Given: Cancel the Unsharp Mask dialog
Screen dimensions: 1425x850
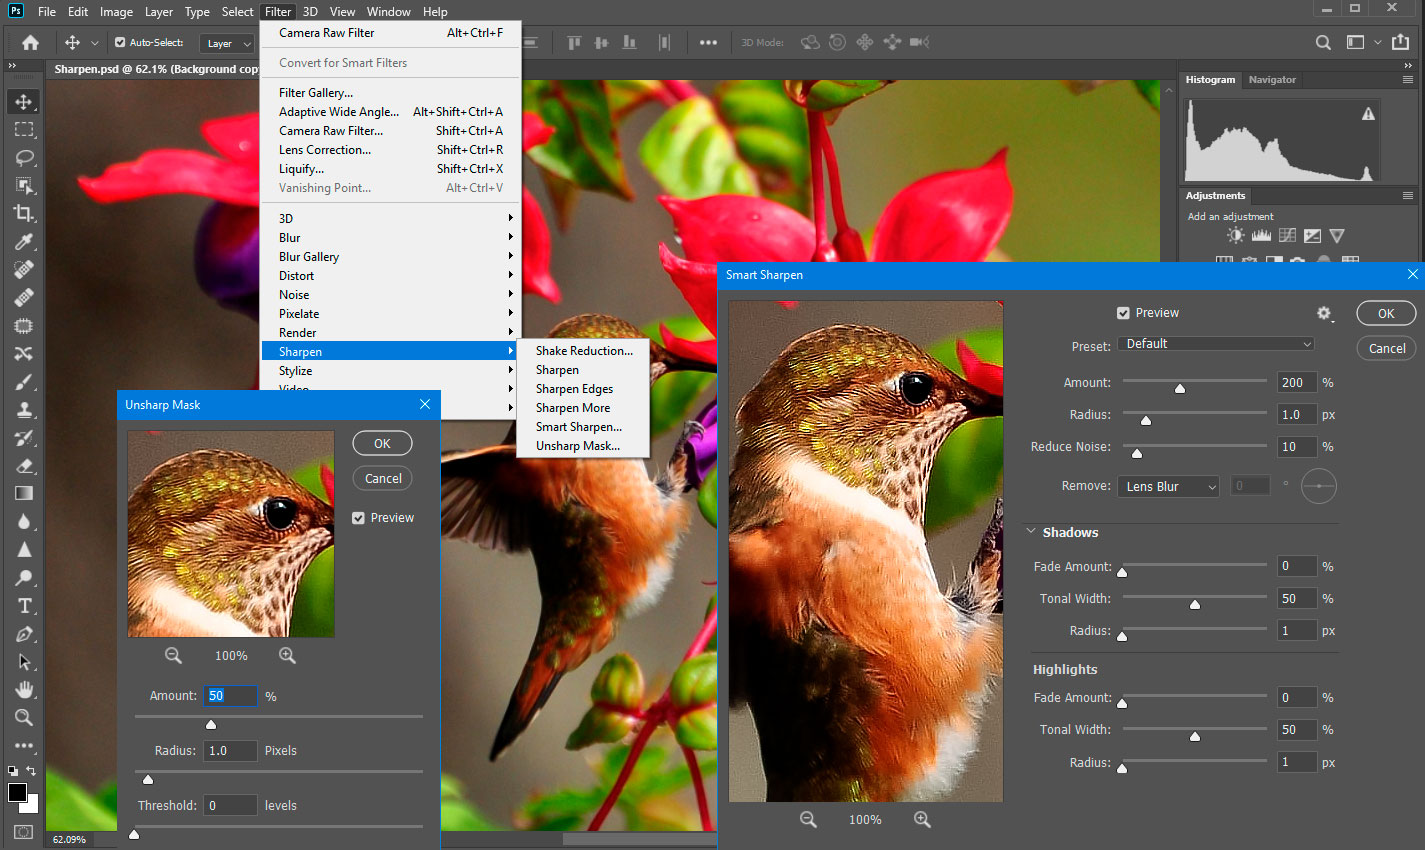Looking at the screenshot, I should (382, 478).
